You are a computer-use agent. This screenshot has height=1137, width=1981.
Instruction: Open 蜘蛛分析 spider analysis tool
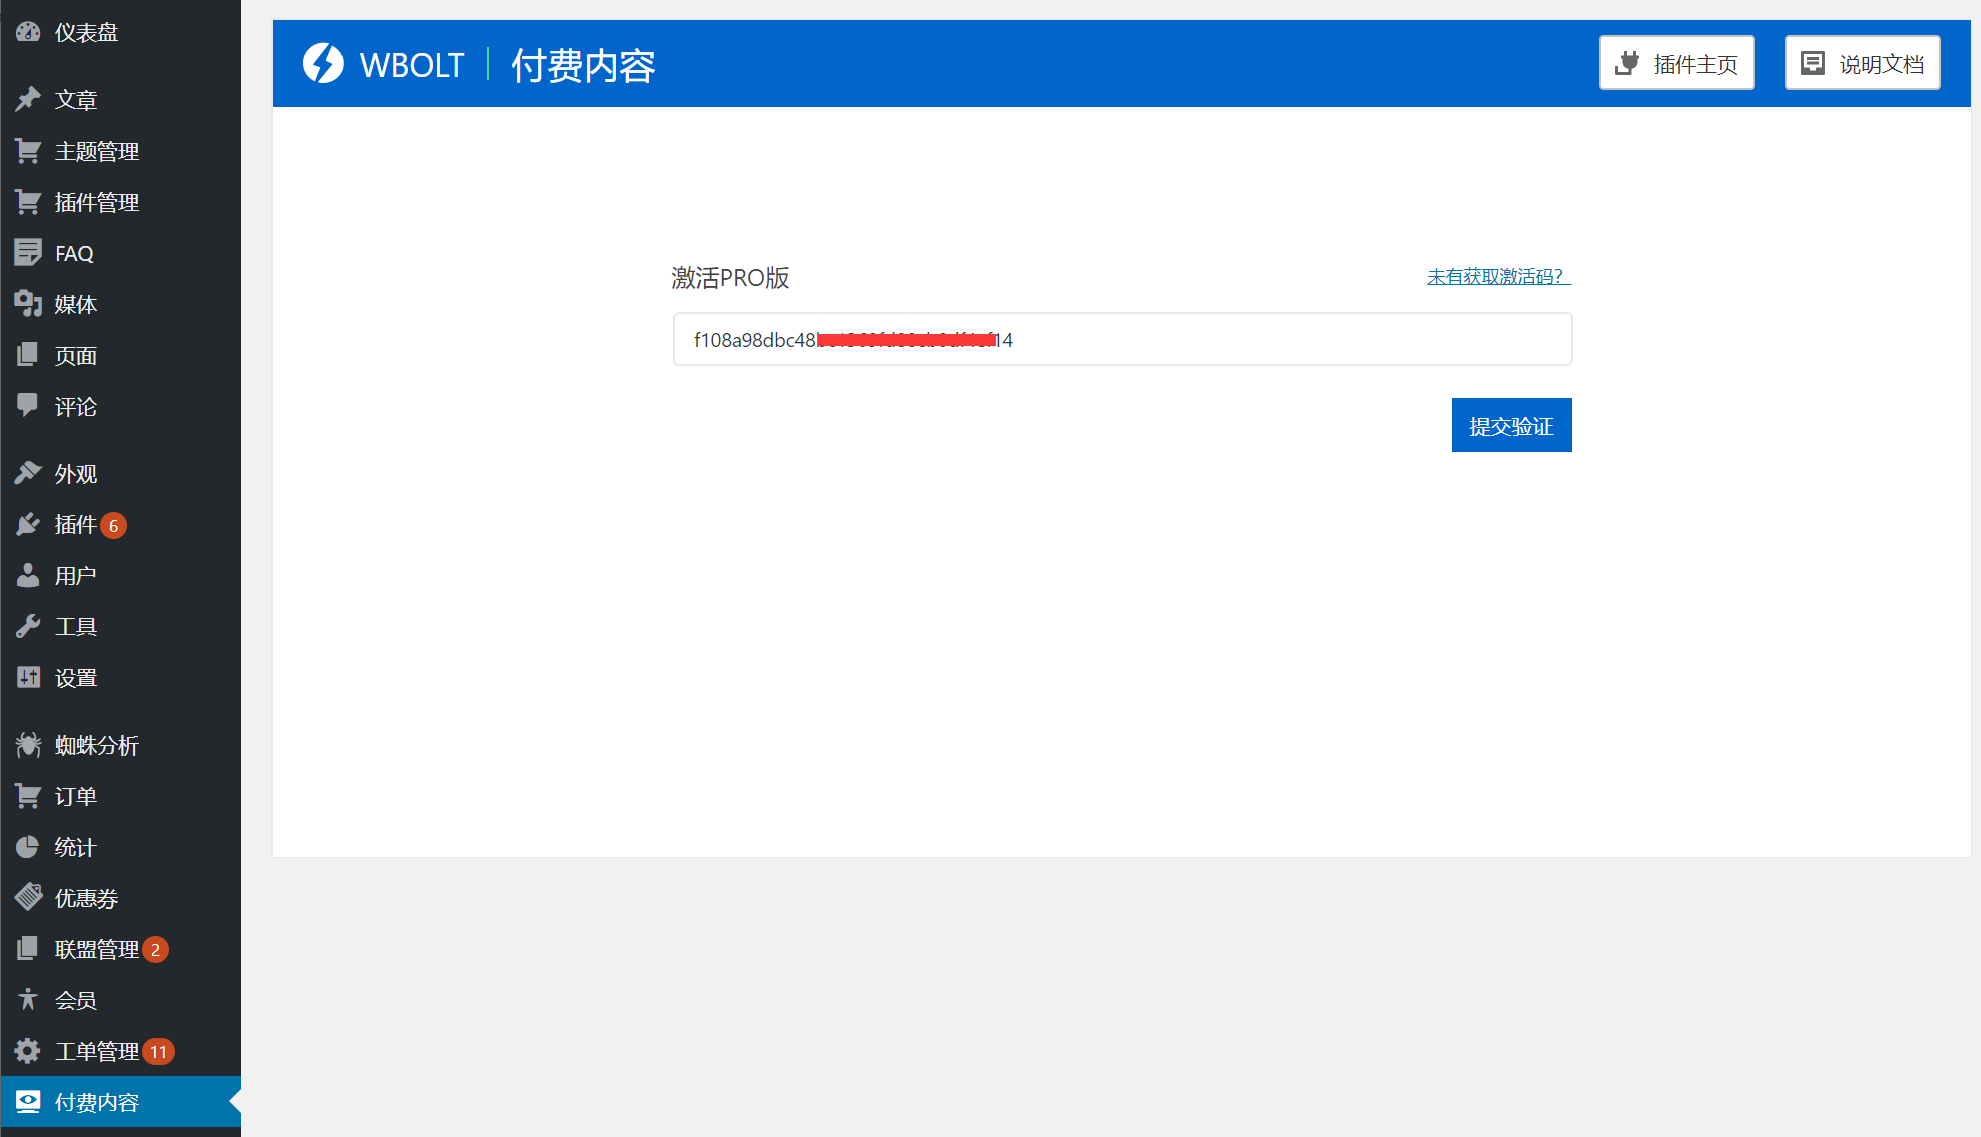pos(27,745)
